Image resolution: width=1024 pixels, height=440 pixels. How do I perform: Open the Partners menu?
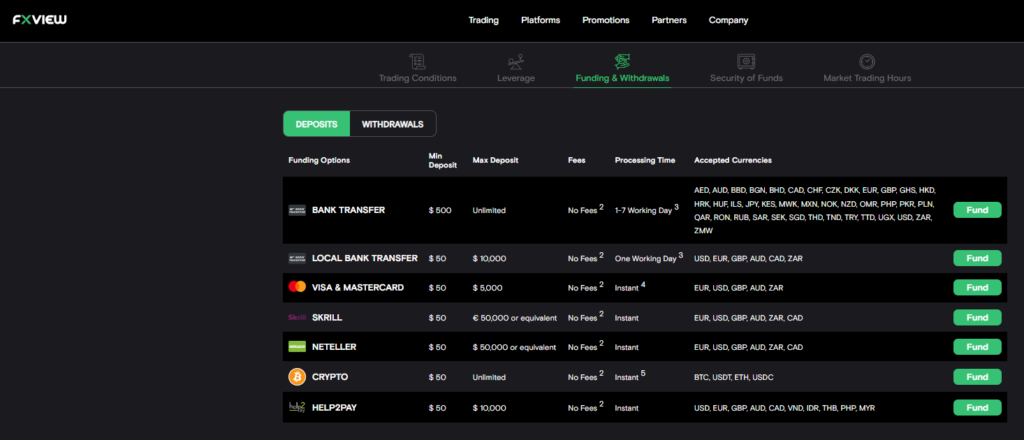[x=669, y=20]
